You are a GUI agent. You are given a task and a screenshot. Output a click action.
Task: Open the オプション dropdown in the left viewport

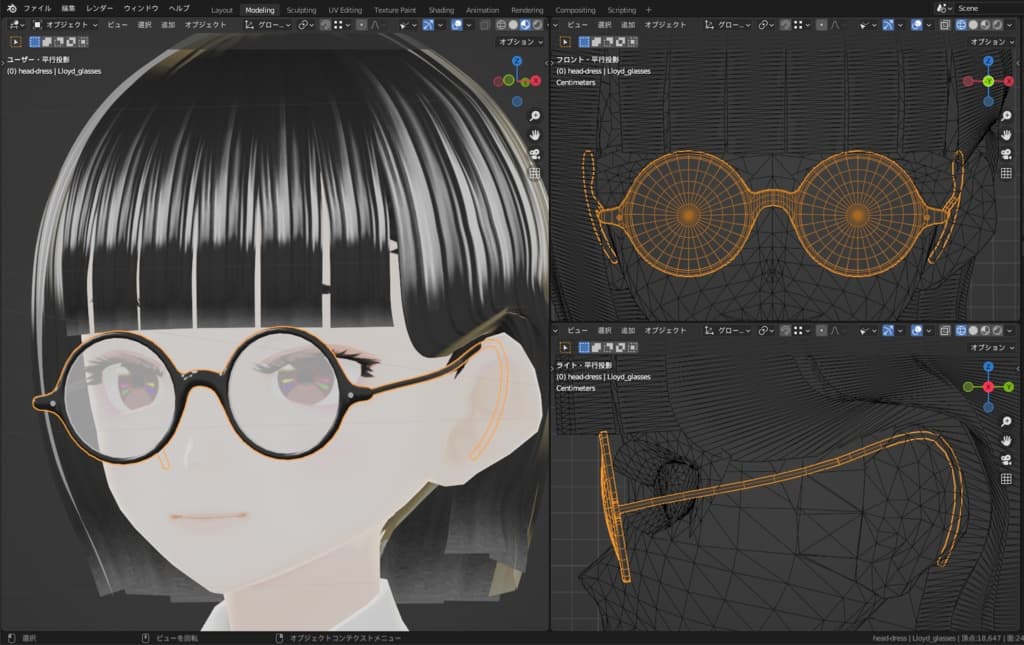coord(520,42)
